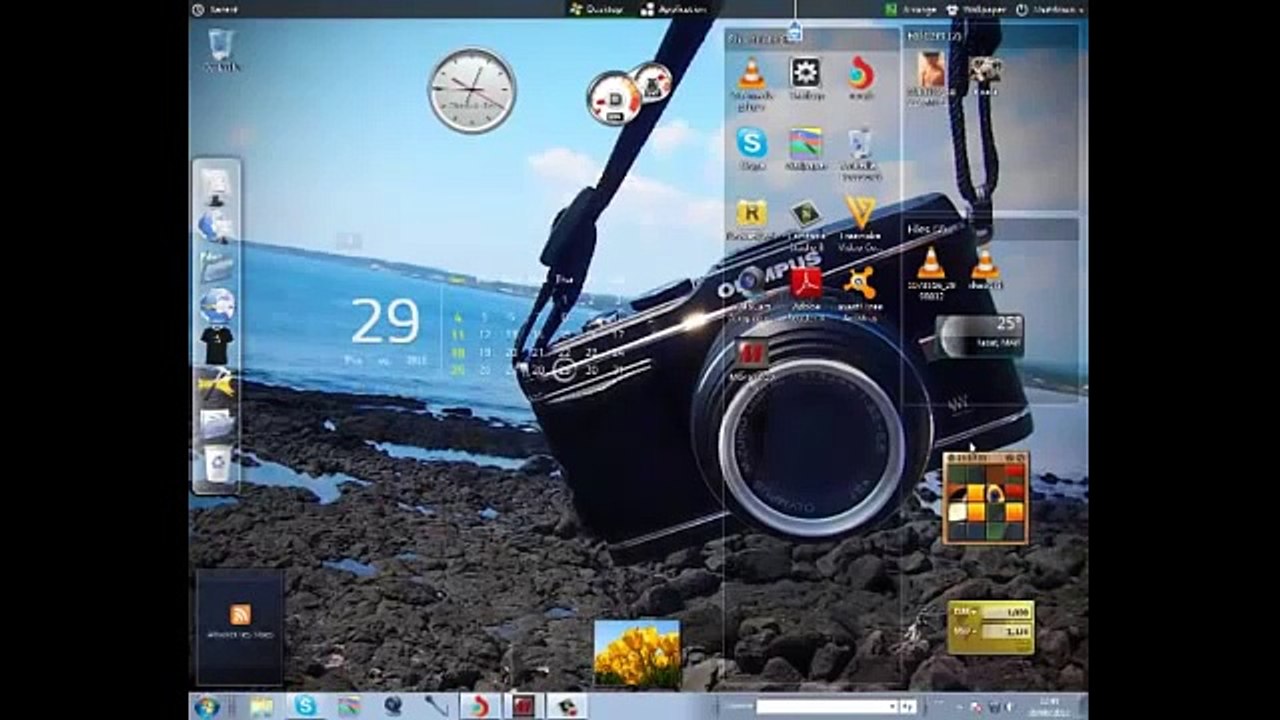Open the top computer icon in the dock
Viewport: 1280px width, 720px height.
tap(215, 185)
